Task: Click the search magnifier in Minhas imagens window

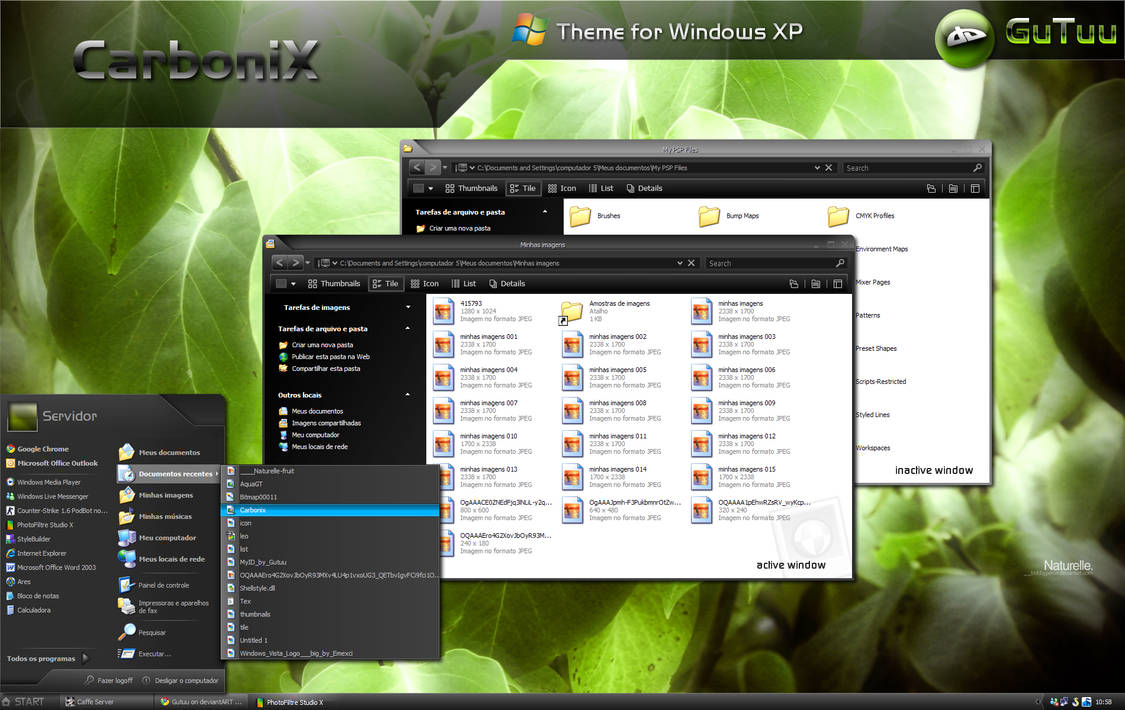Action: coord(840,263)
